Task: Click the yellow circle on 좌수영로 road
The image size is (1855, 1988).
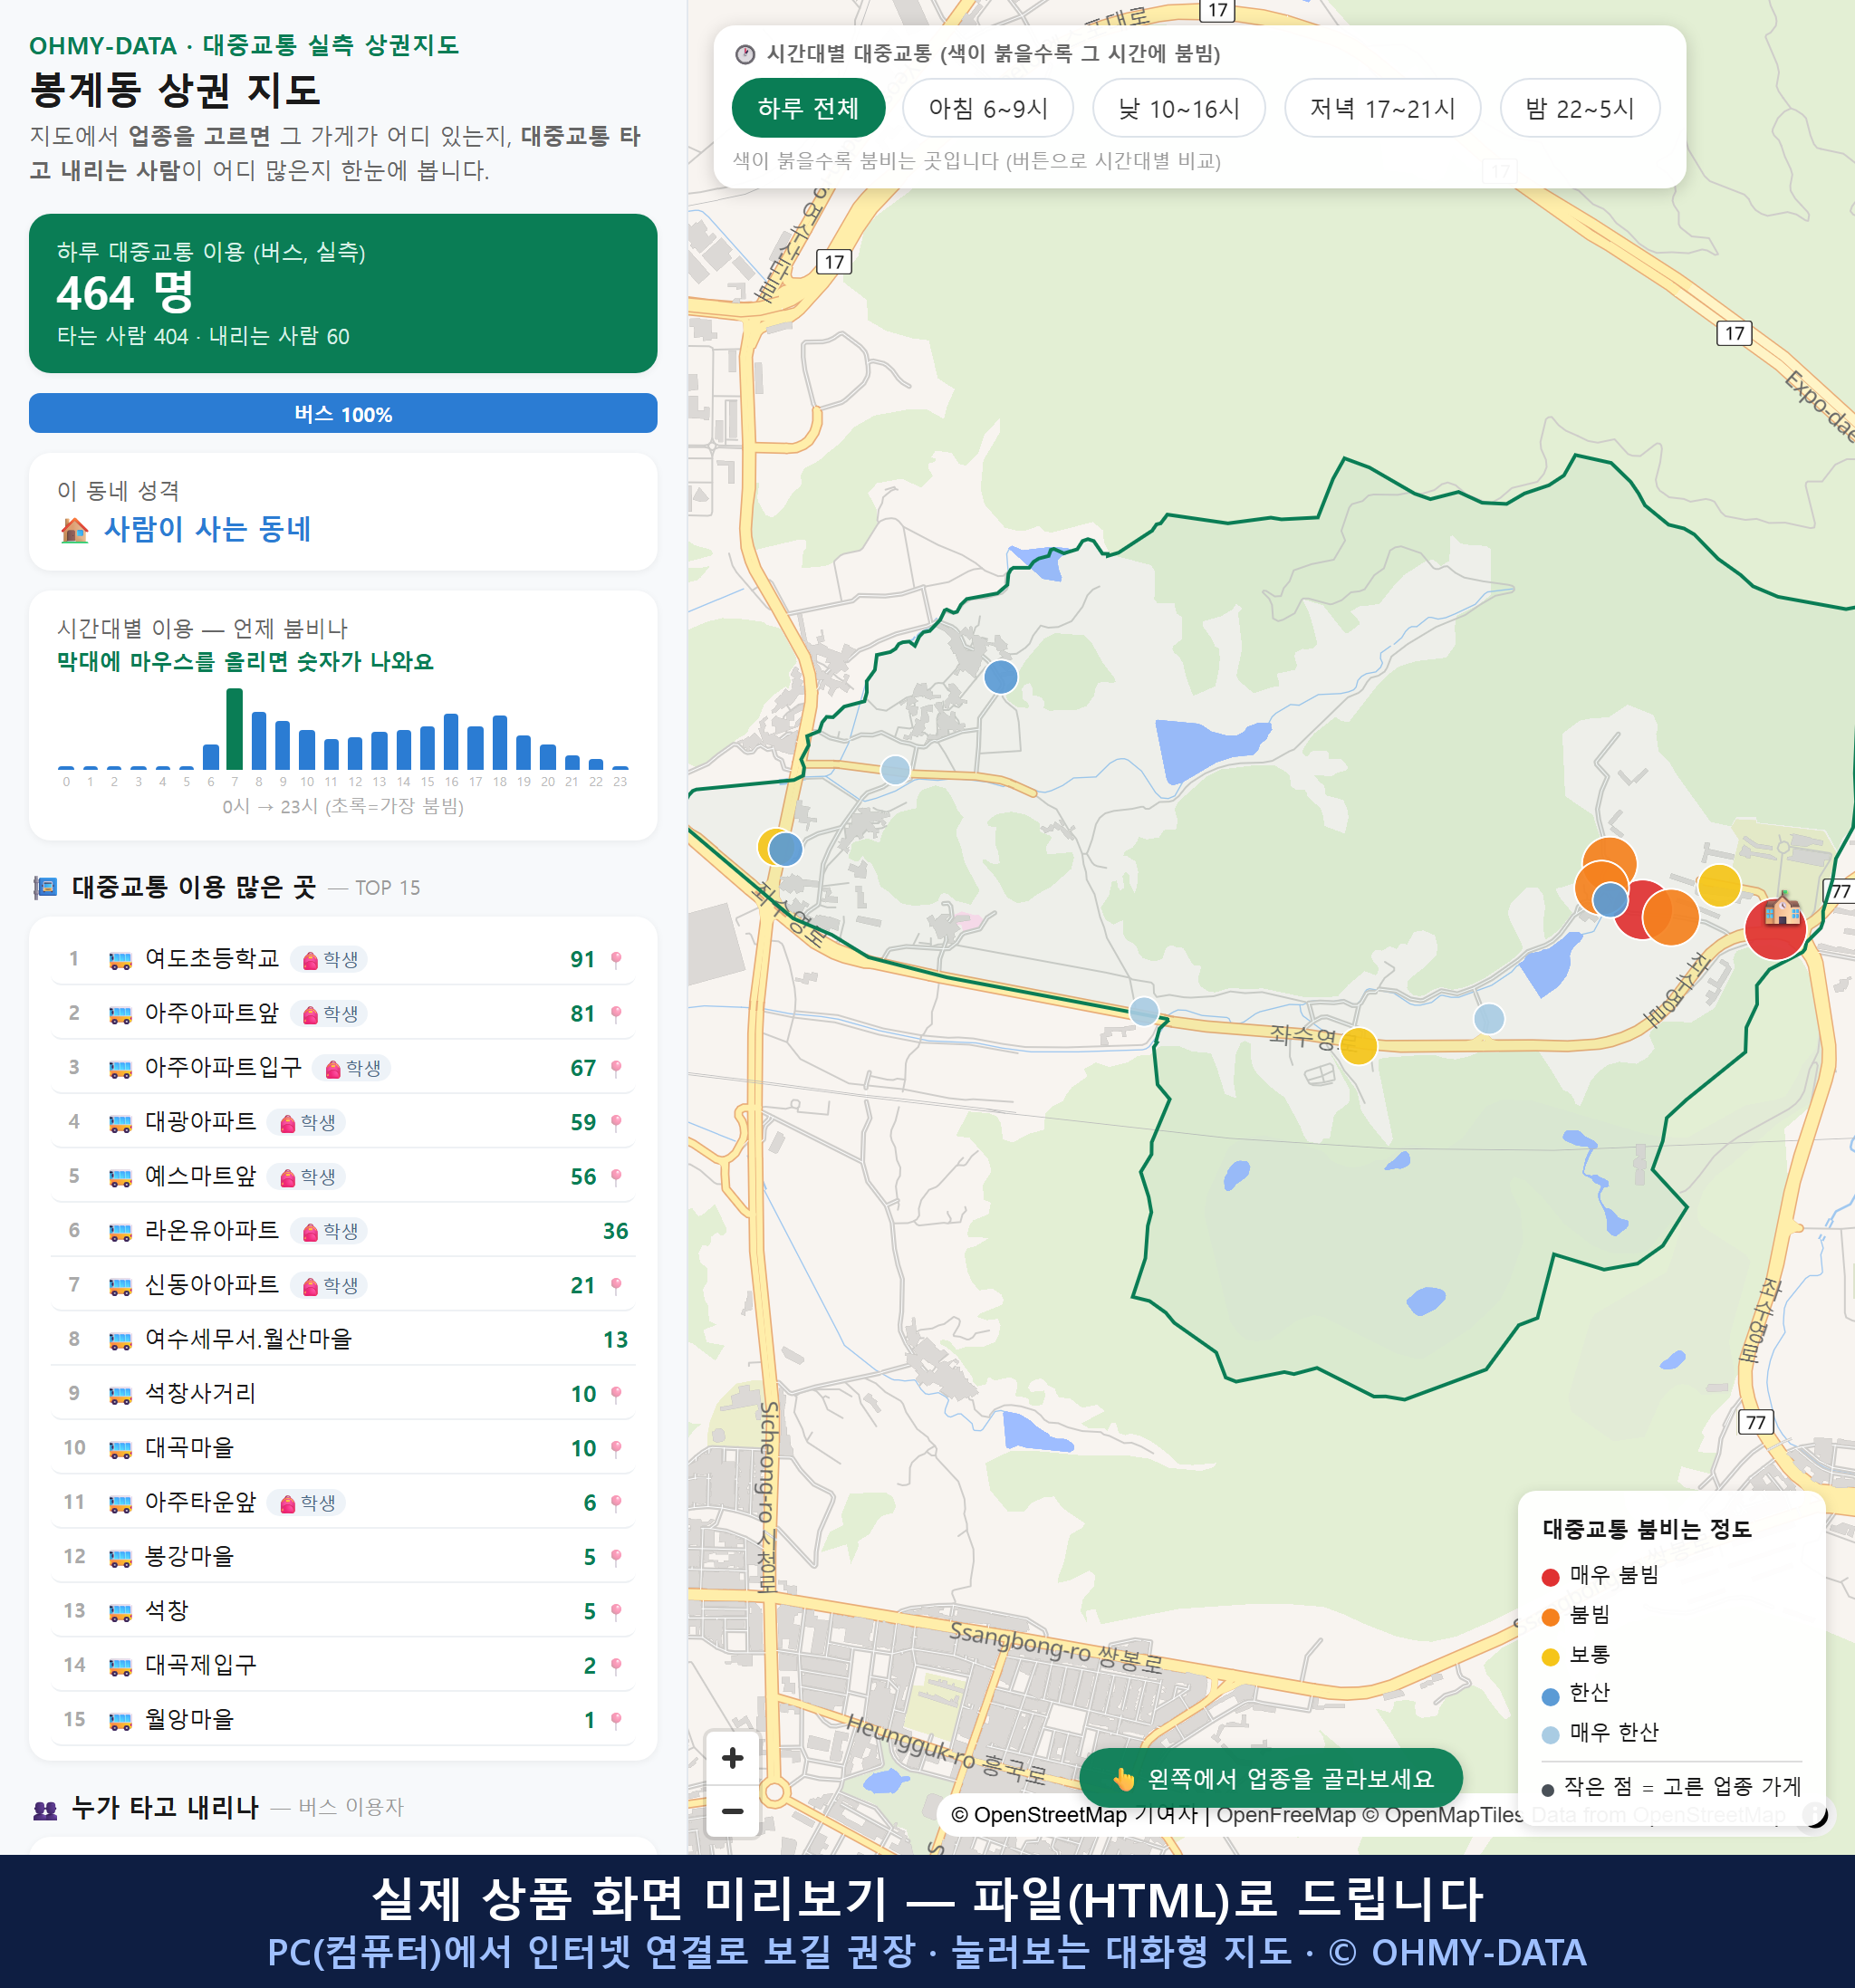Action: pos(1358,1045)
